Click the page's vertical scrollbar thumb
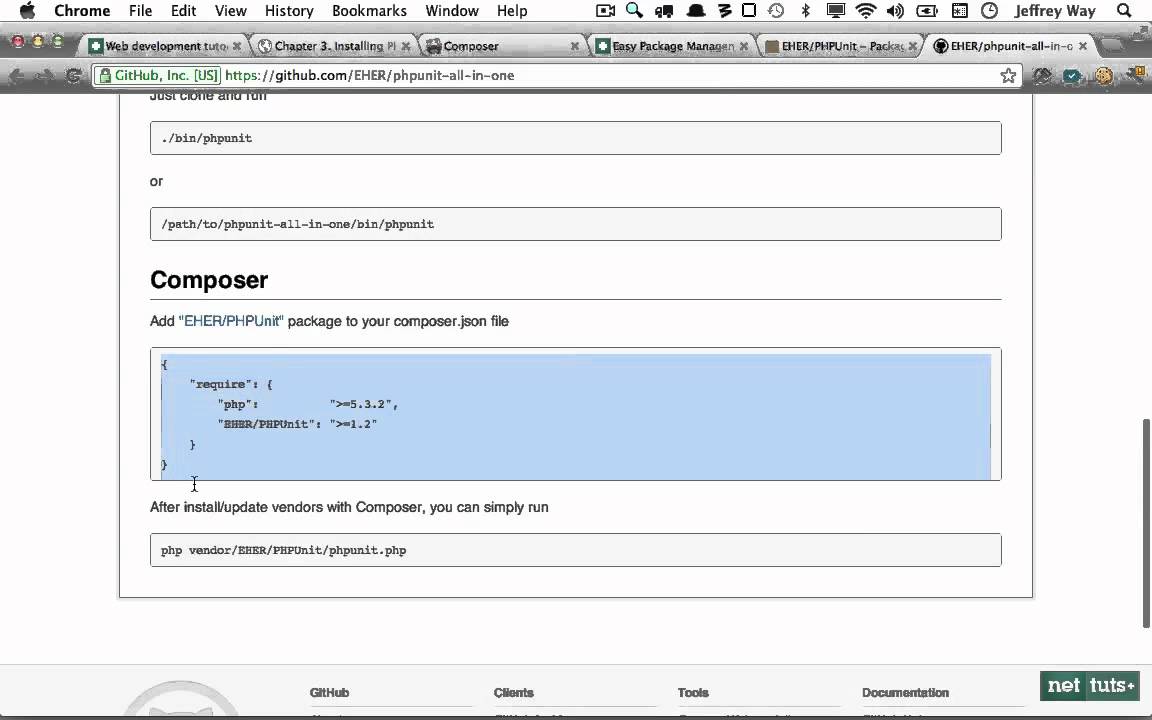This screenshot has height=720, width=1152. 1146,523
